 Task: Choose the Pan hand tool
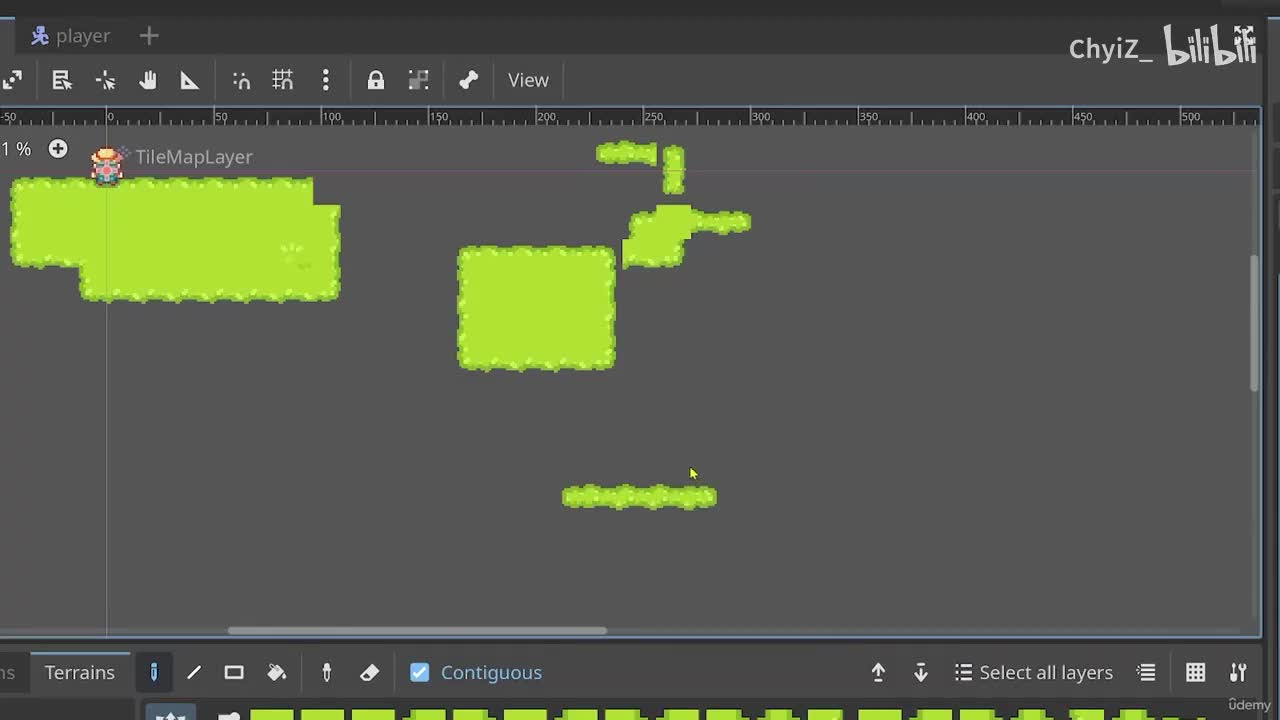click(148, 80)
